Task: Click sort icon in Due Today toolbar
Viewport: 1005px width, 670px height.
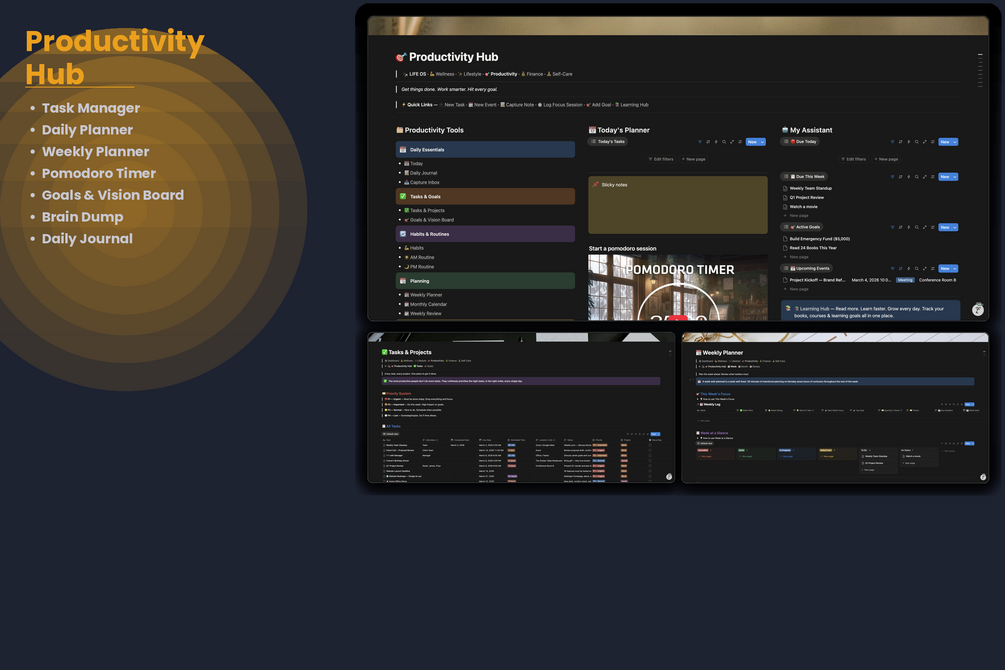Action: 901,142
